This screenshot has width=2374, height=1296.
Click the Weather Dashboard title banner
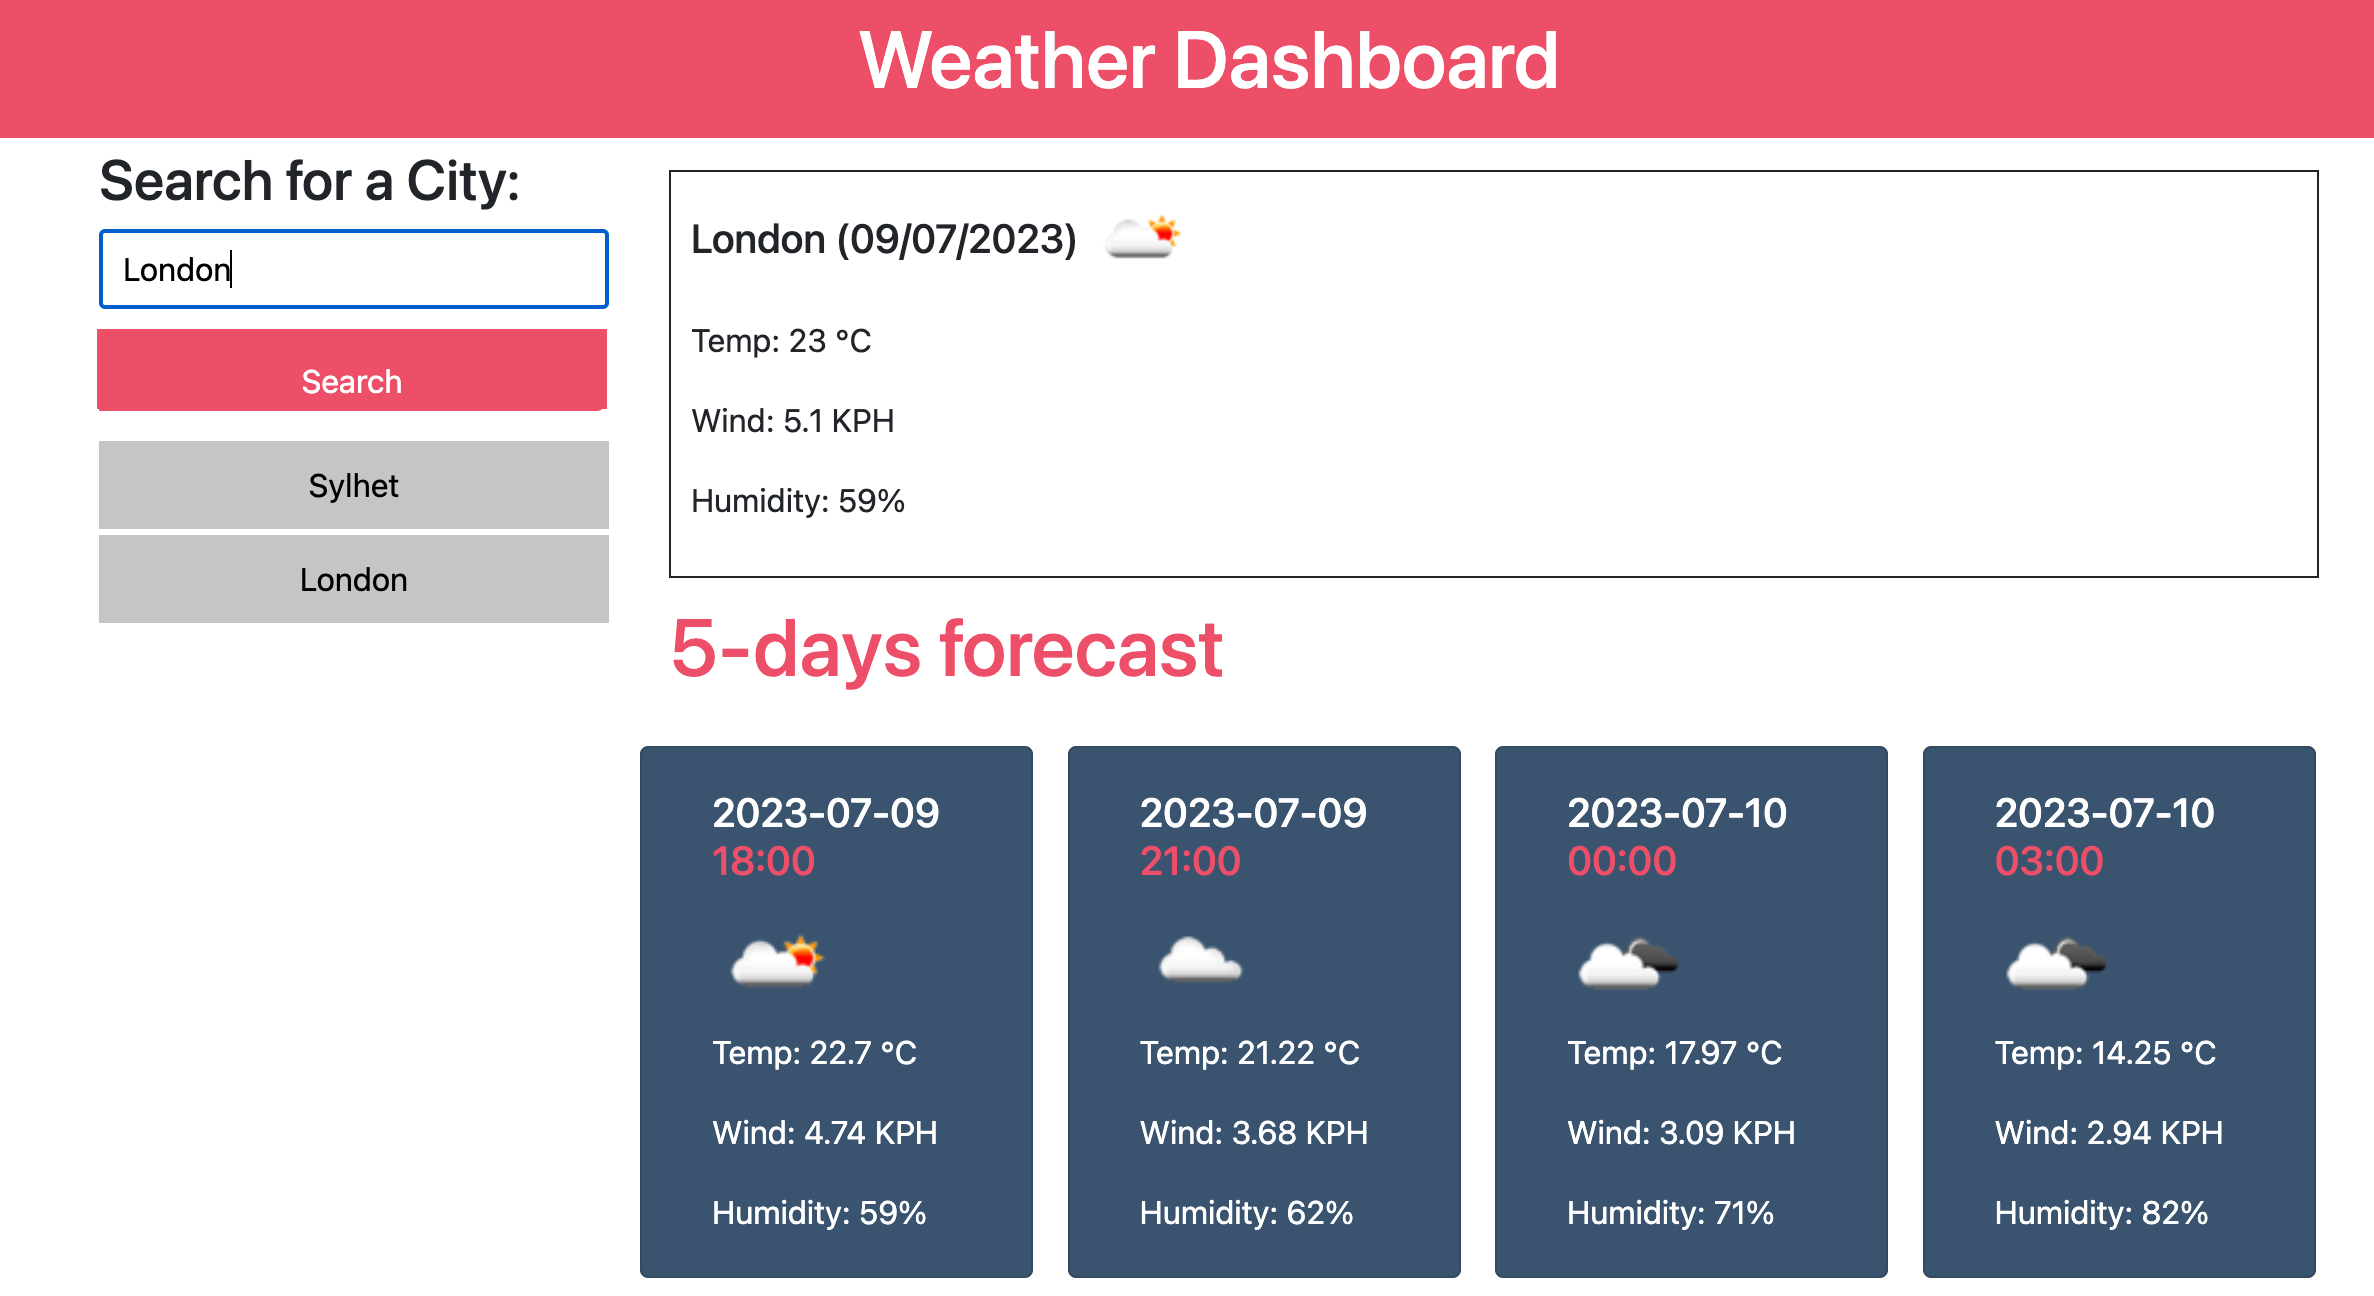click(x=1187, y=63)
